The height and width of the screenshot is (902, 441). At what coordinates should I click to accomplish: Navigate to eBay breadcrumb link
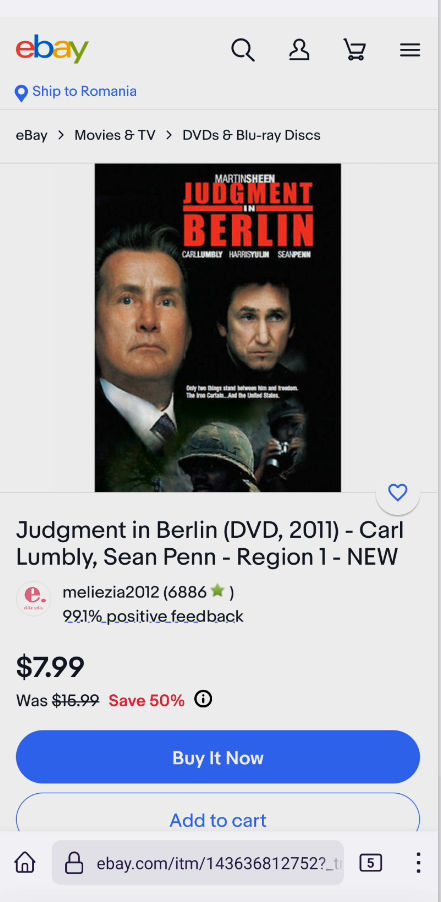click(32, 135)
